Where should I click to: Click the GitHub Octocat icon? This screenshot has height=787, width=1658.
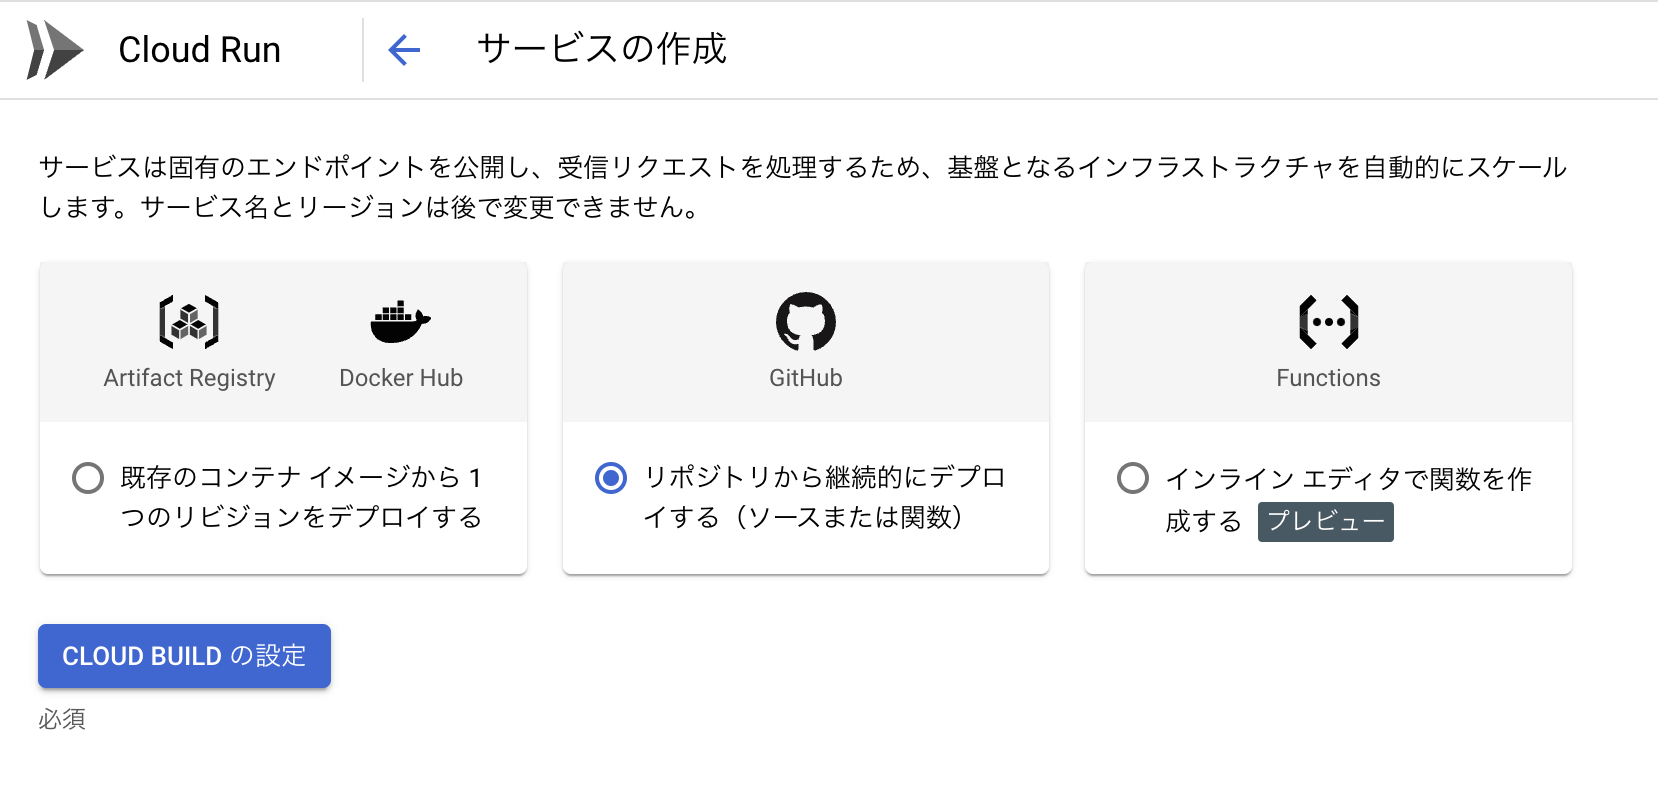pyautogui.click(x=805, y=320)
